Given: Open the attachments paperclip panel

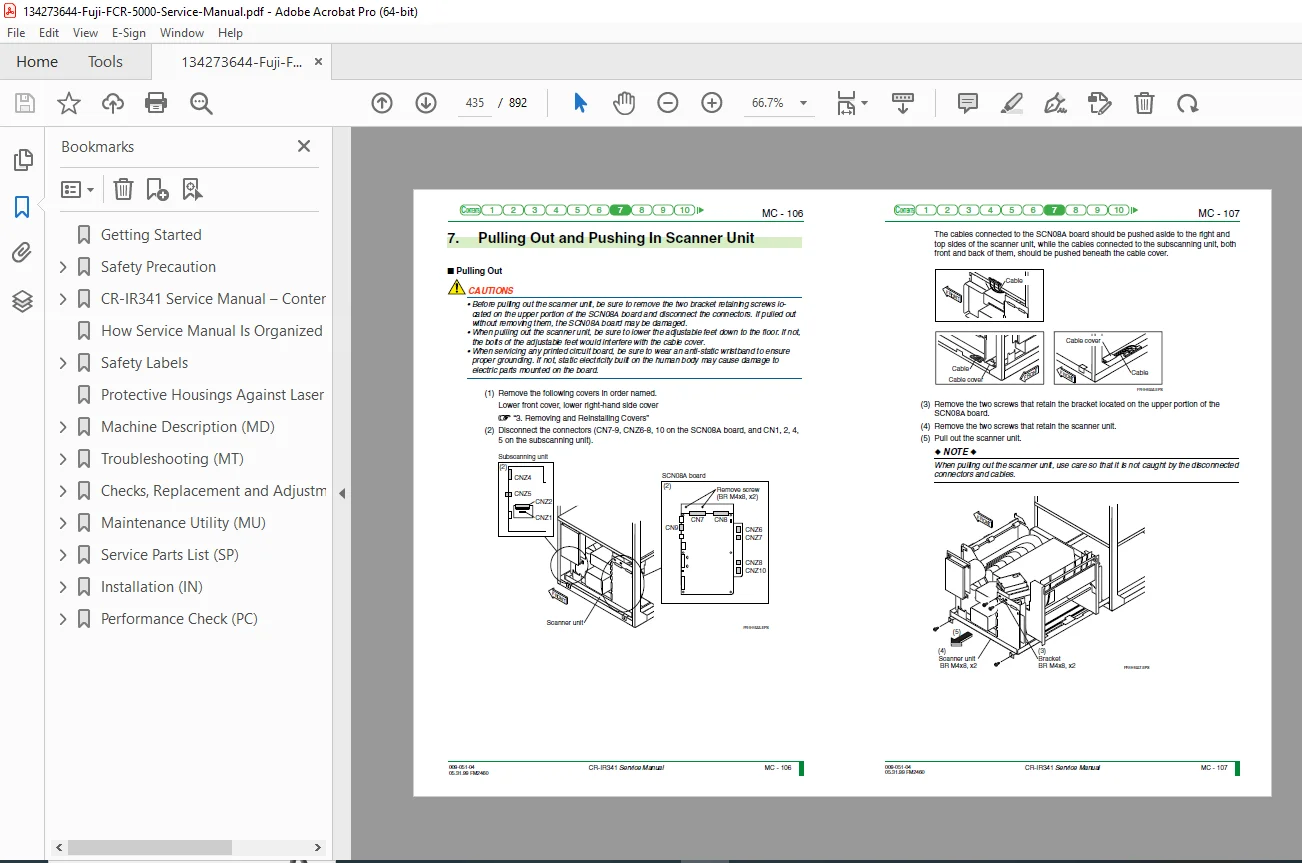Looking at the screenshot, I should [x=22, y=253].
